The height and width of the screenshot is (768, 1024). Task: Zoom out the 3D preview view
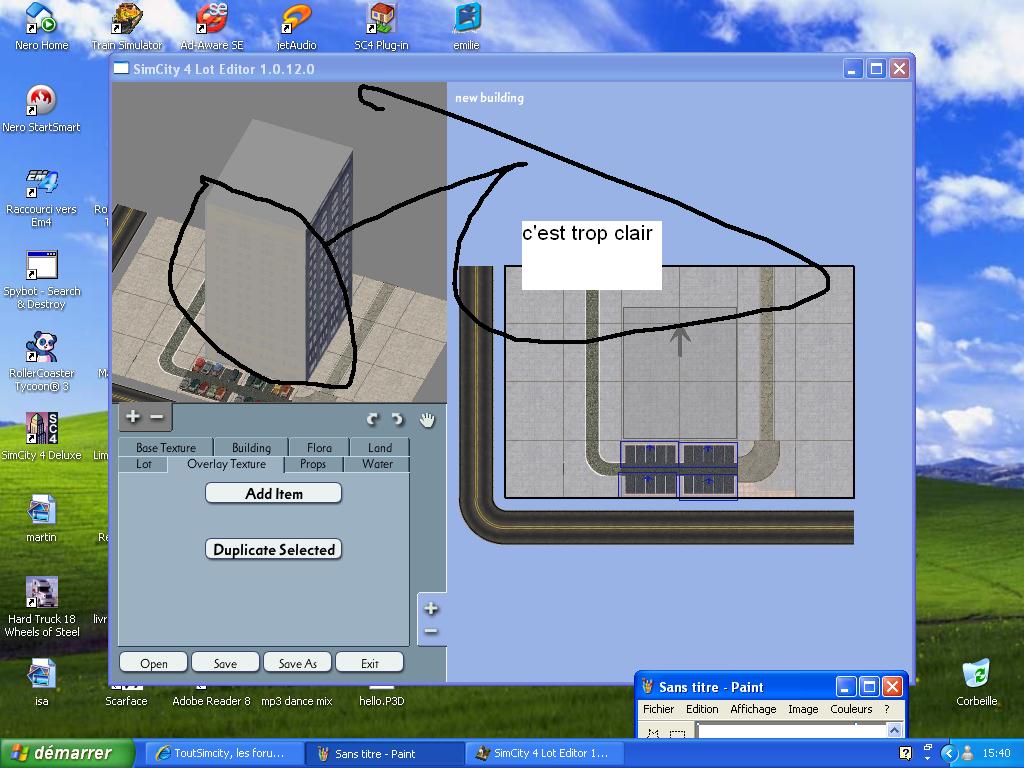coord(157,417)
